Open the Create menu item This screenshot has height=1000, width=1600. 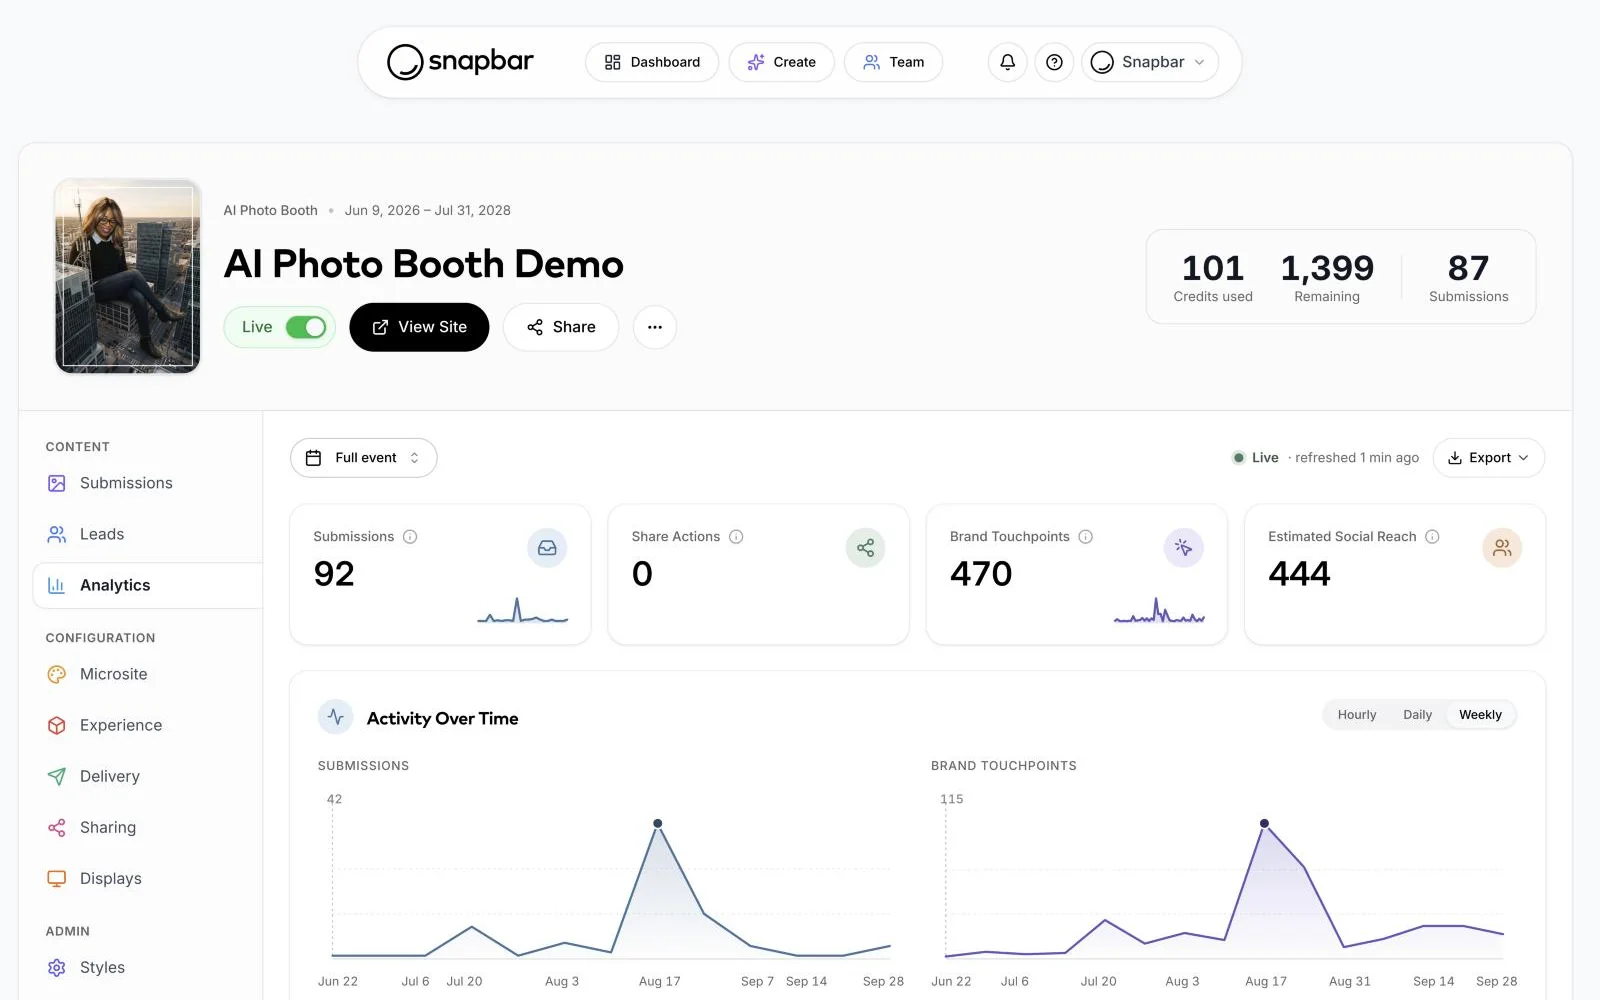[781, 62]
